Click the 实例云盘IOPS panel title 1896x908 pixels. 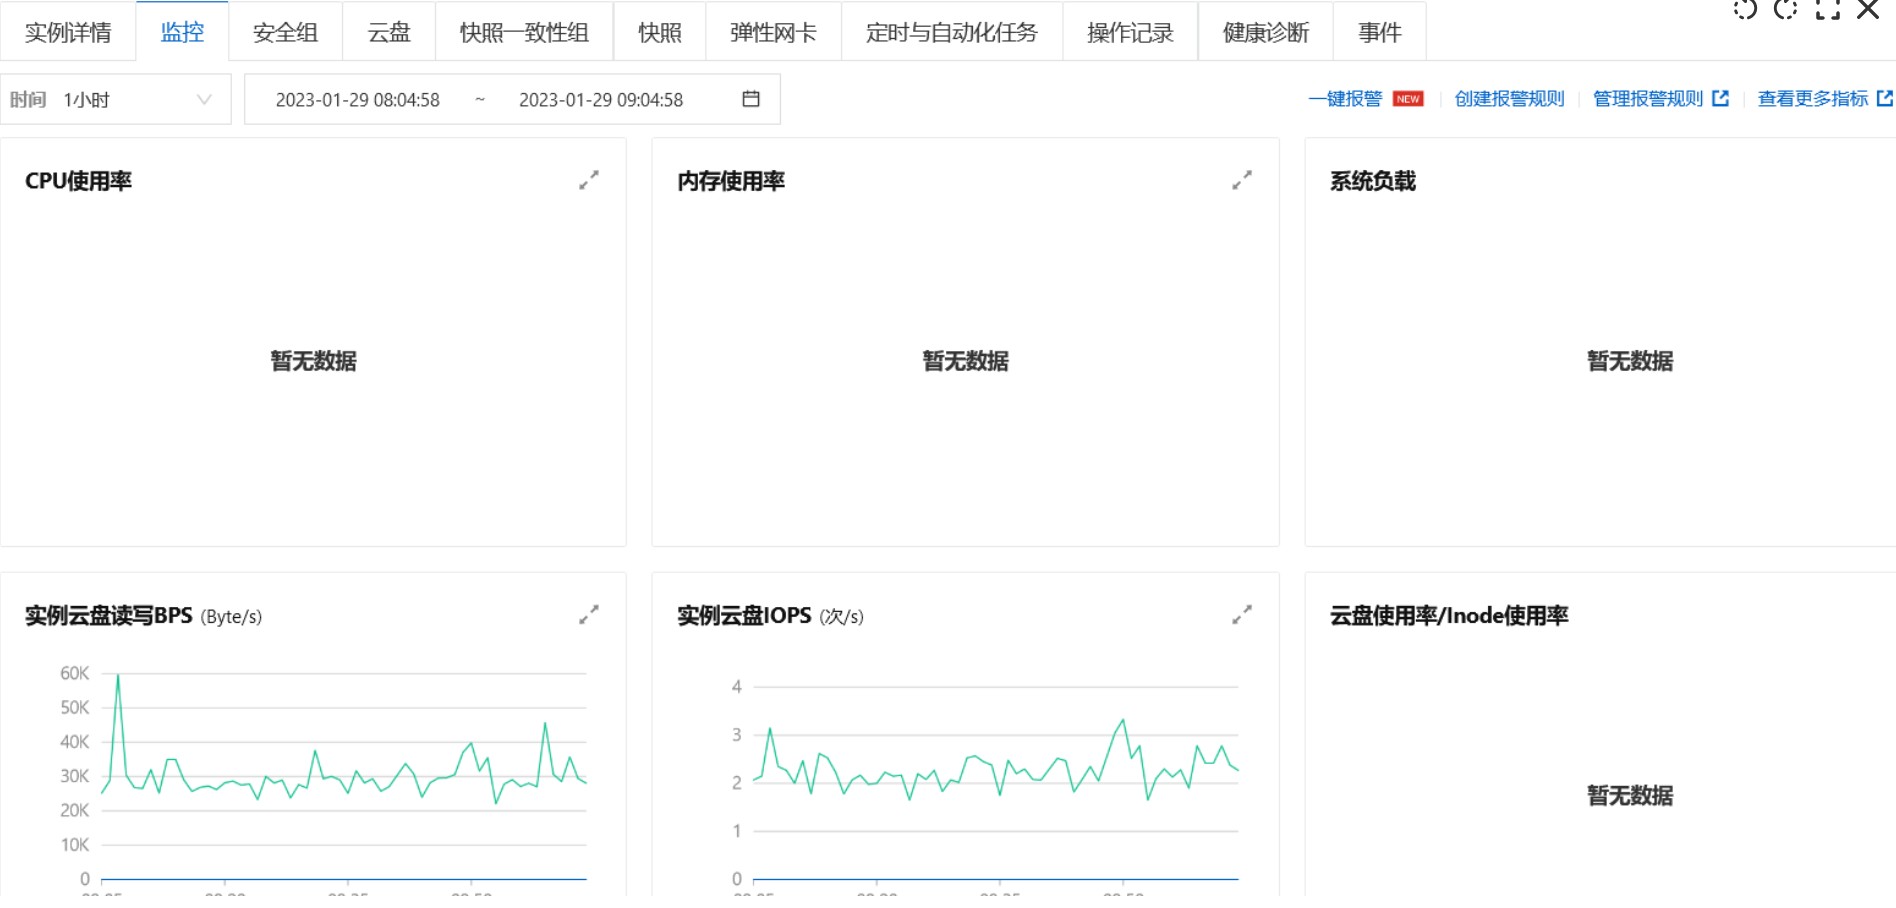pyautogui.click(x=744, y=616)
